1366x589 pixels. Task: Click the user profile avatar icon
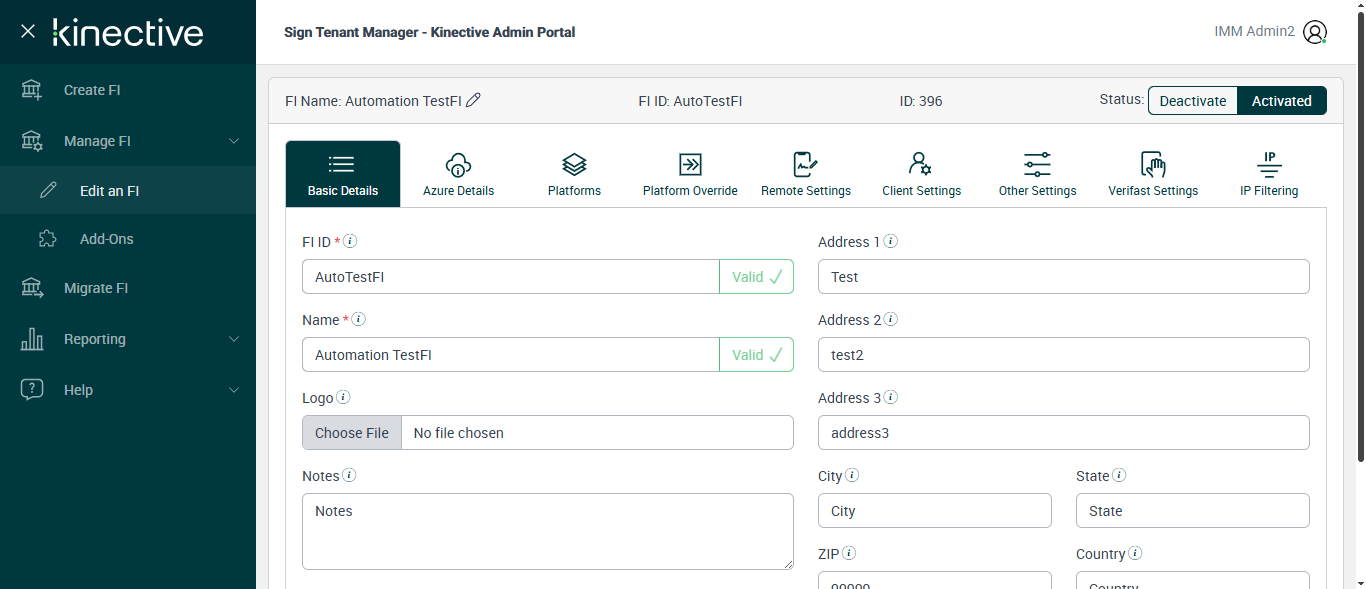coord(1315,32)
